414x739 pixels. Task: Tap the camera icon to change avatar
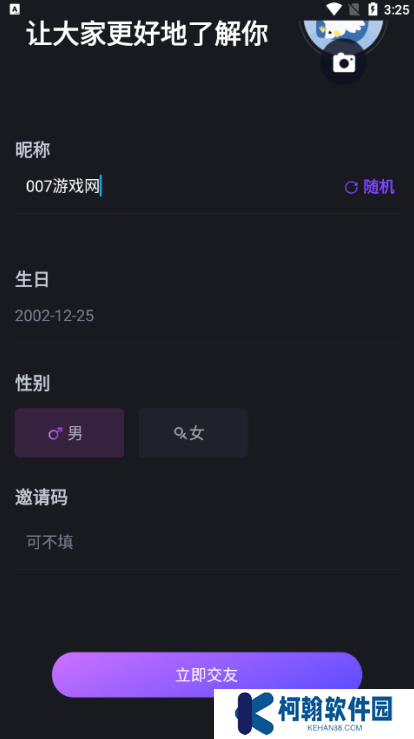click(x=344, y=62)
